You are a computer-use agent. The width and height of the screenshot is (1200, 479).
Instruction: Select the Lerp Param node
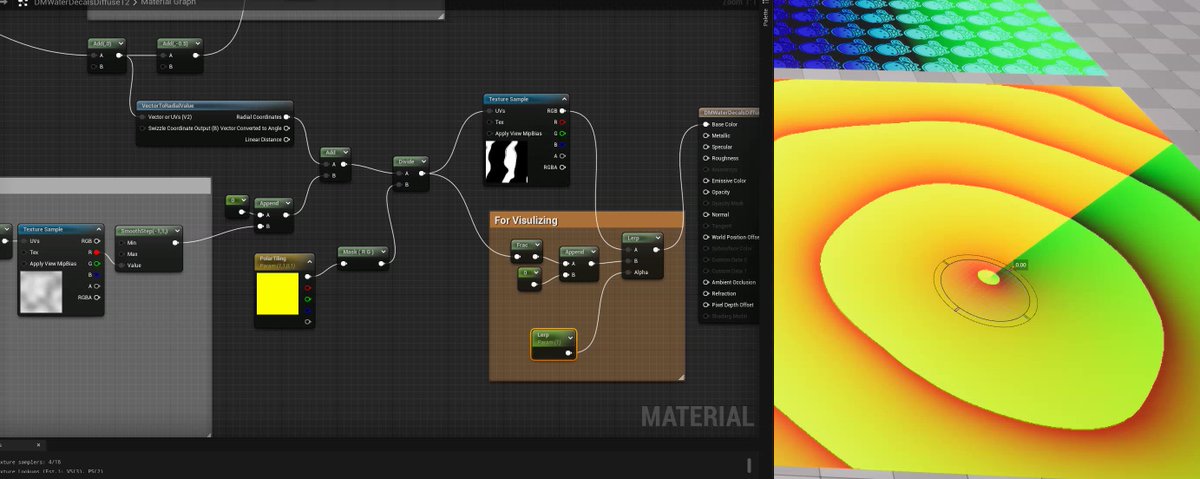[553, 343]
